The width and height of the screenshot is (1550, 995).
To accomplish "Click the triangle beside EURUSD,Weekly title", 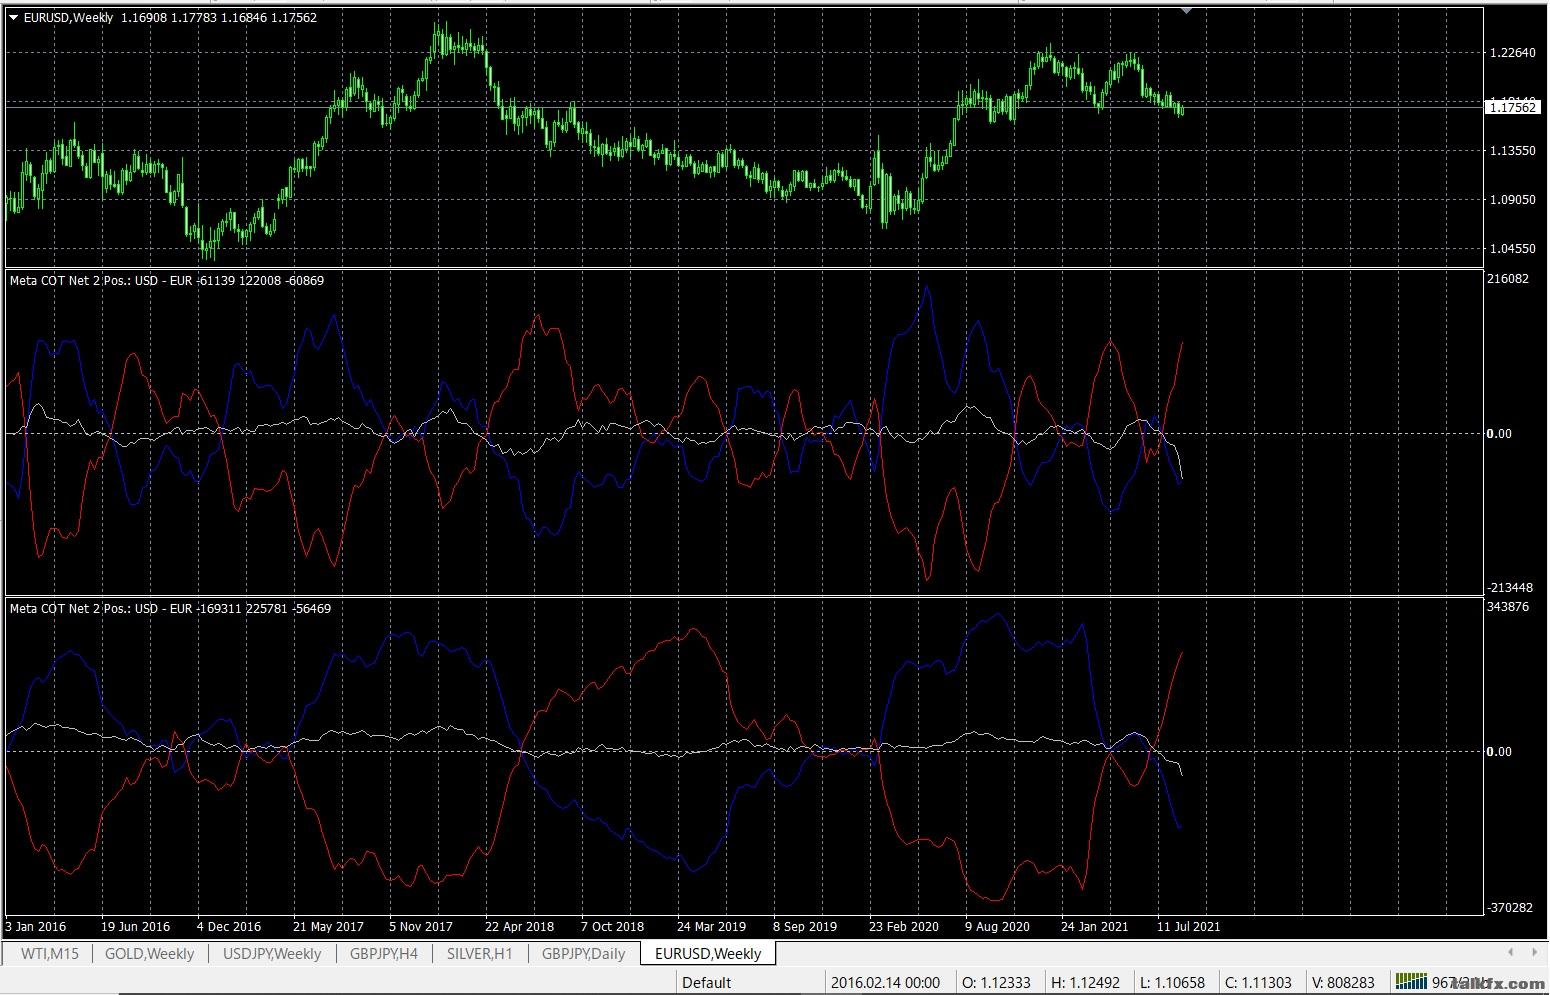I will (13, 18).
